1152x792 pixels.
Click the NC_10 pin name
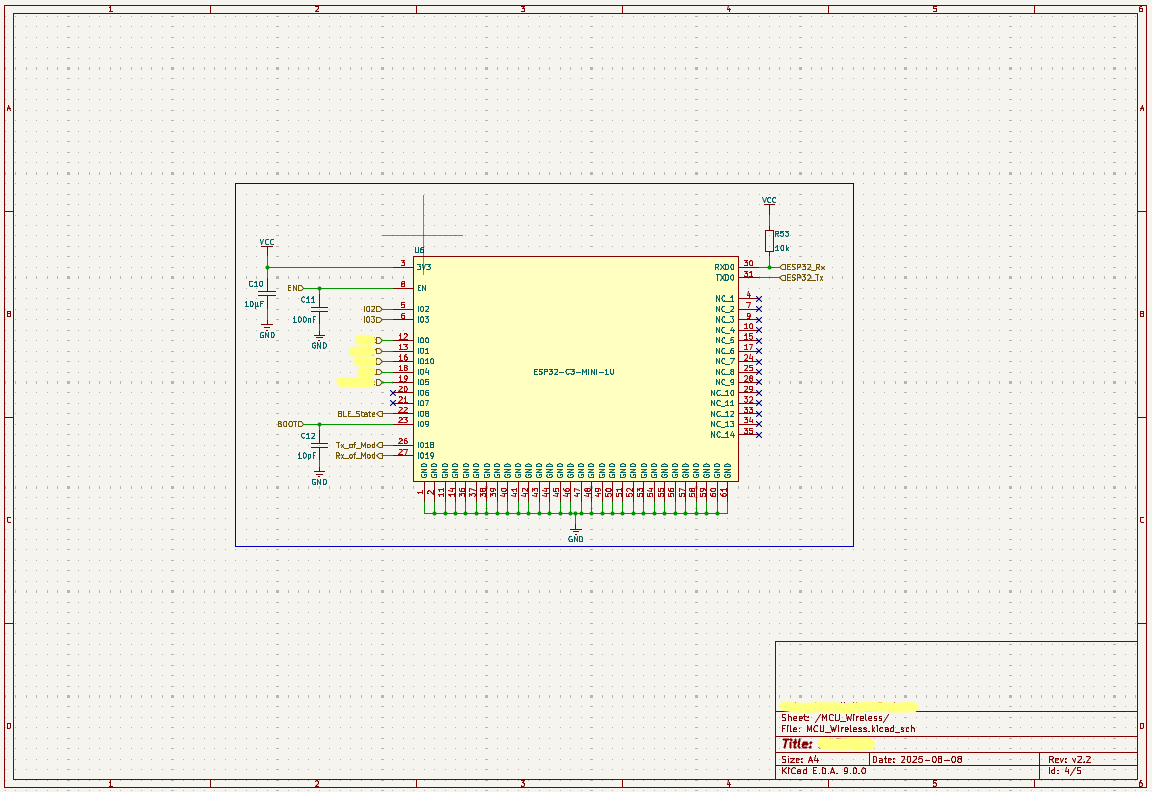[722, 394]
